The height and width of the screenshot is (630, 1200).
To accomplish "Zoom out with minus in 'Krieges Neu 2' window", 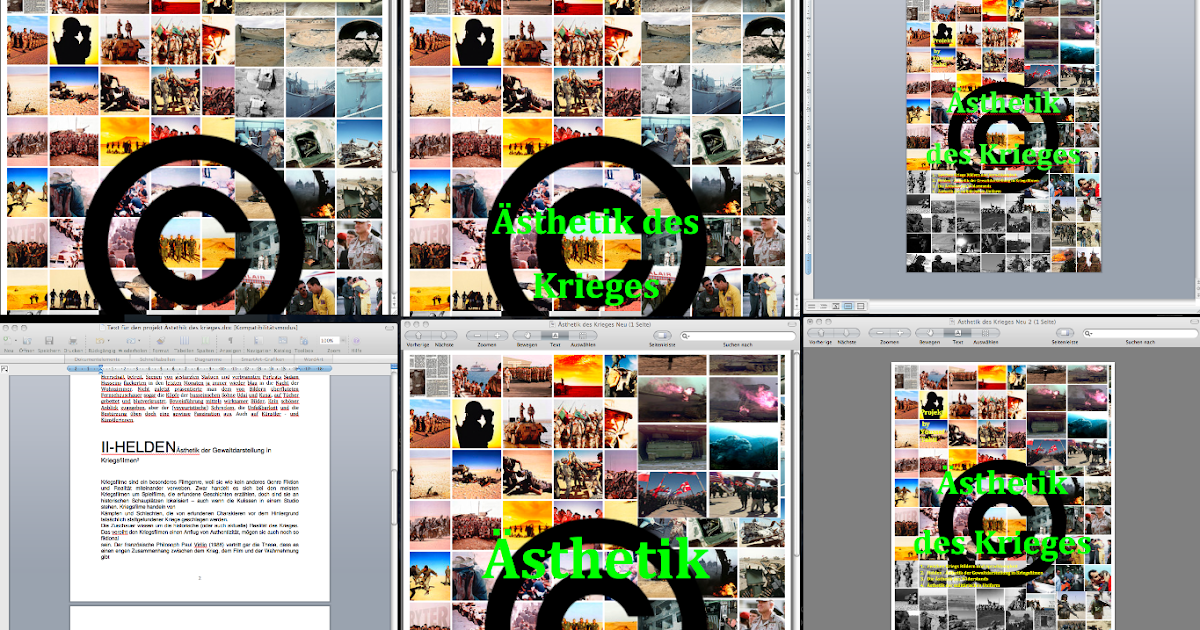I will (x=880, y=332).
